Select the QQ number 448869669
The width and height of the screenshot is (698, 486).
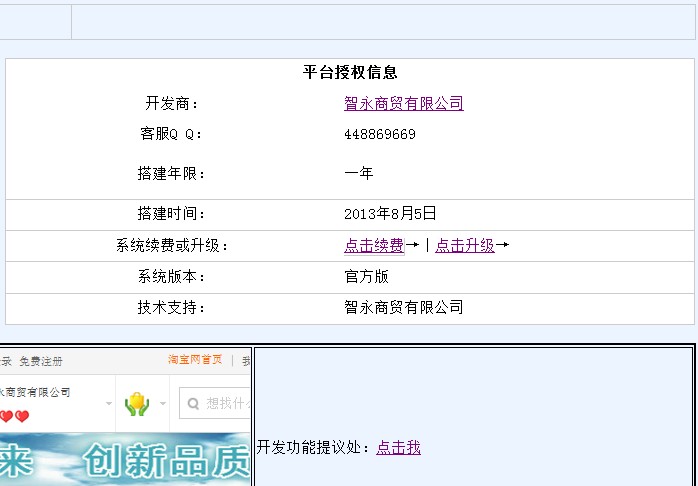(380, 134)
